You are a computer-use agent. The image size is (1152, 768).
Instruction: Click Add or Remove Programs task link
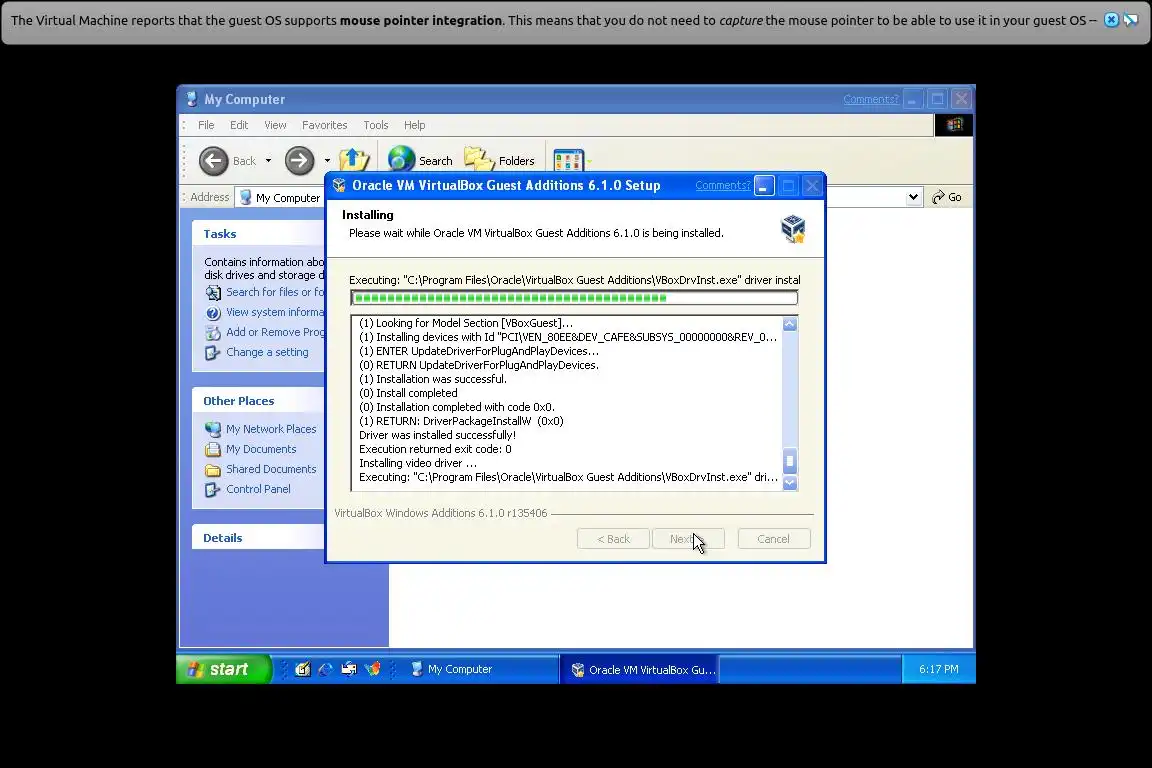(x=275, y=331)
